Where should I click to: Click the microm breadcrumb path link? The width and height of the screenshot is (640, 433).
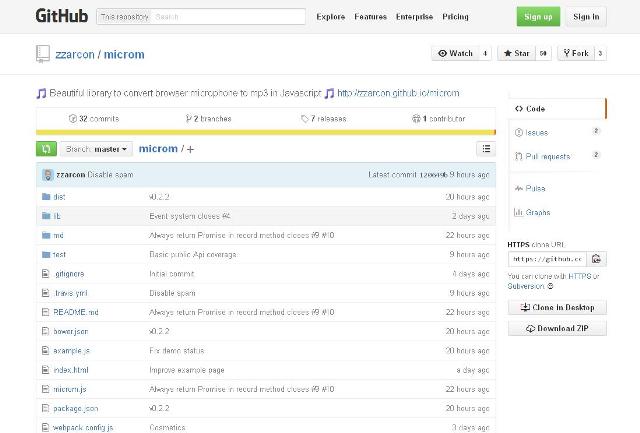158,149
